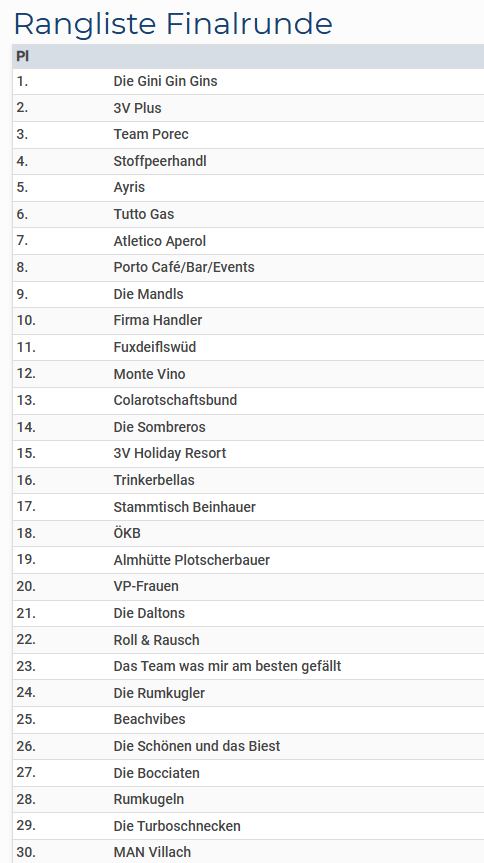Viewport: 484px width, 863px height.
Task: Click on Team Porec entry
Action: [151, 134]
